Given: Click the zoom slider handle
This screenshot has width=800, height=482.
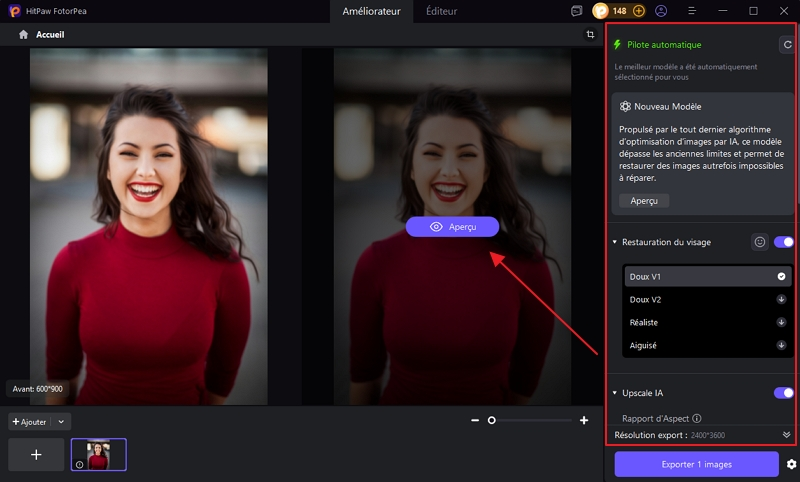Looking at the screenshot, I should (x=491, y=421).
